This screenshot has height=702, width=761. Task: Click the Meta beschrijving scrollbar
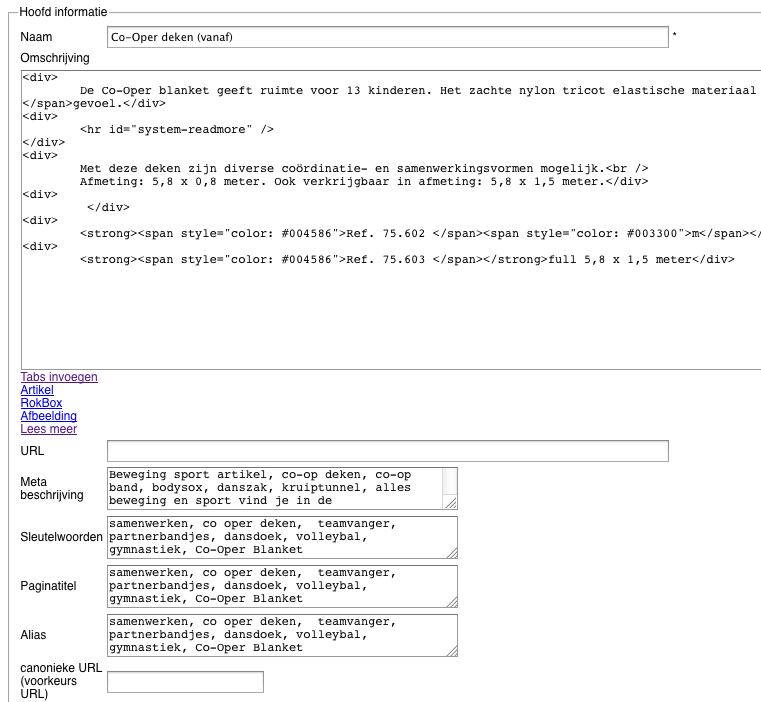450,483
